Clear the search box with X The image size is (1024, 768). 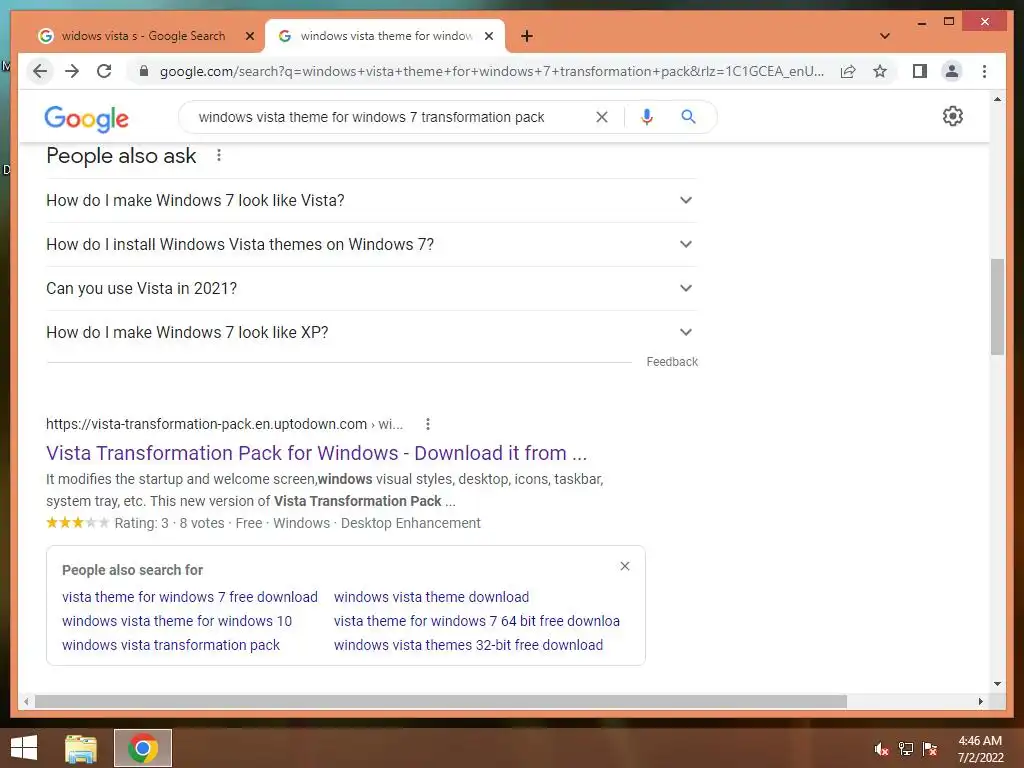601,117
